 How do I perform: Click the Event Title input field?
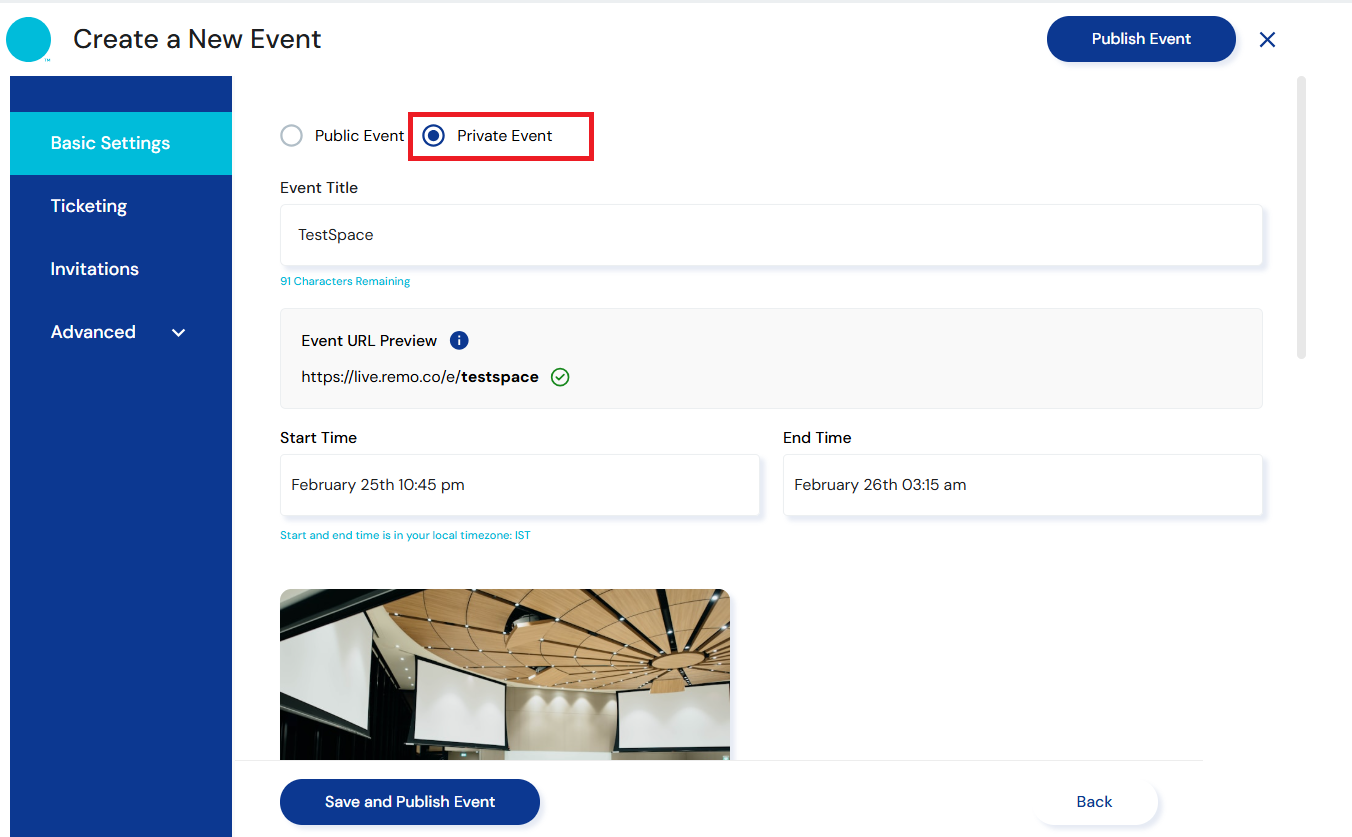(x=770, y=235)
